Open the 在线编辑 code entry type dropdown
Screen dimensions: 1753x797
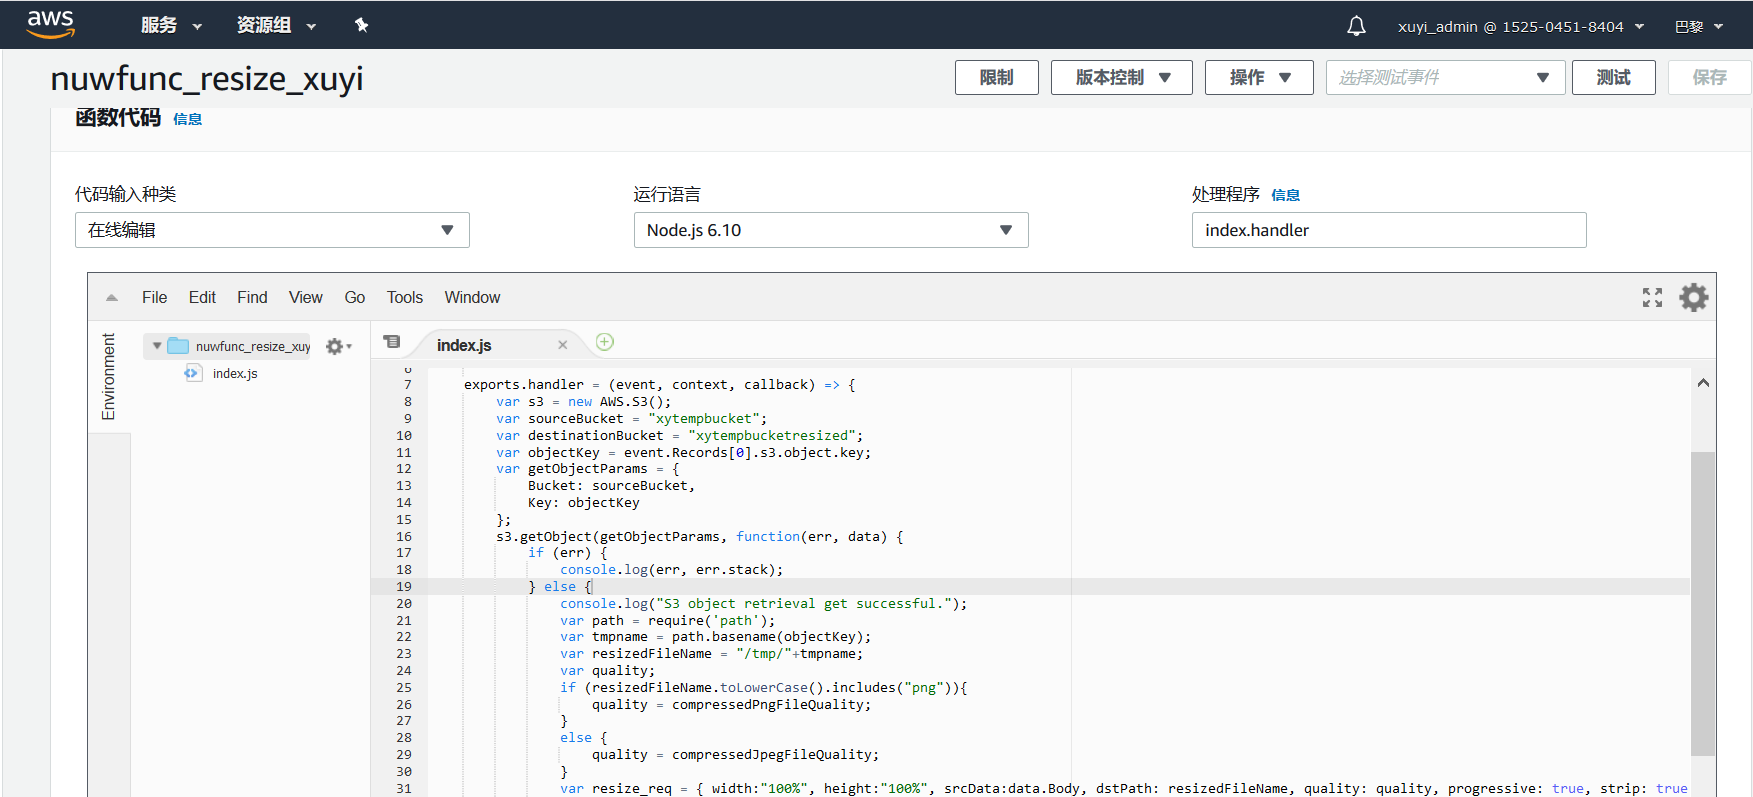tap(272, 230)
